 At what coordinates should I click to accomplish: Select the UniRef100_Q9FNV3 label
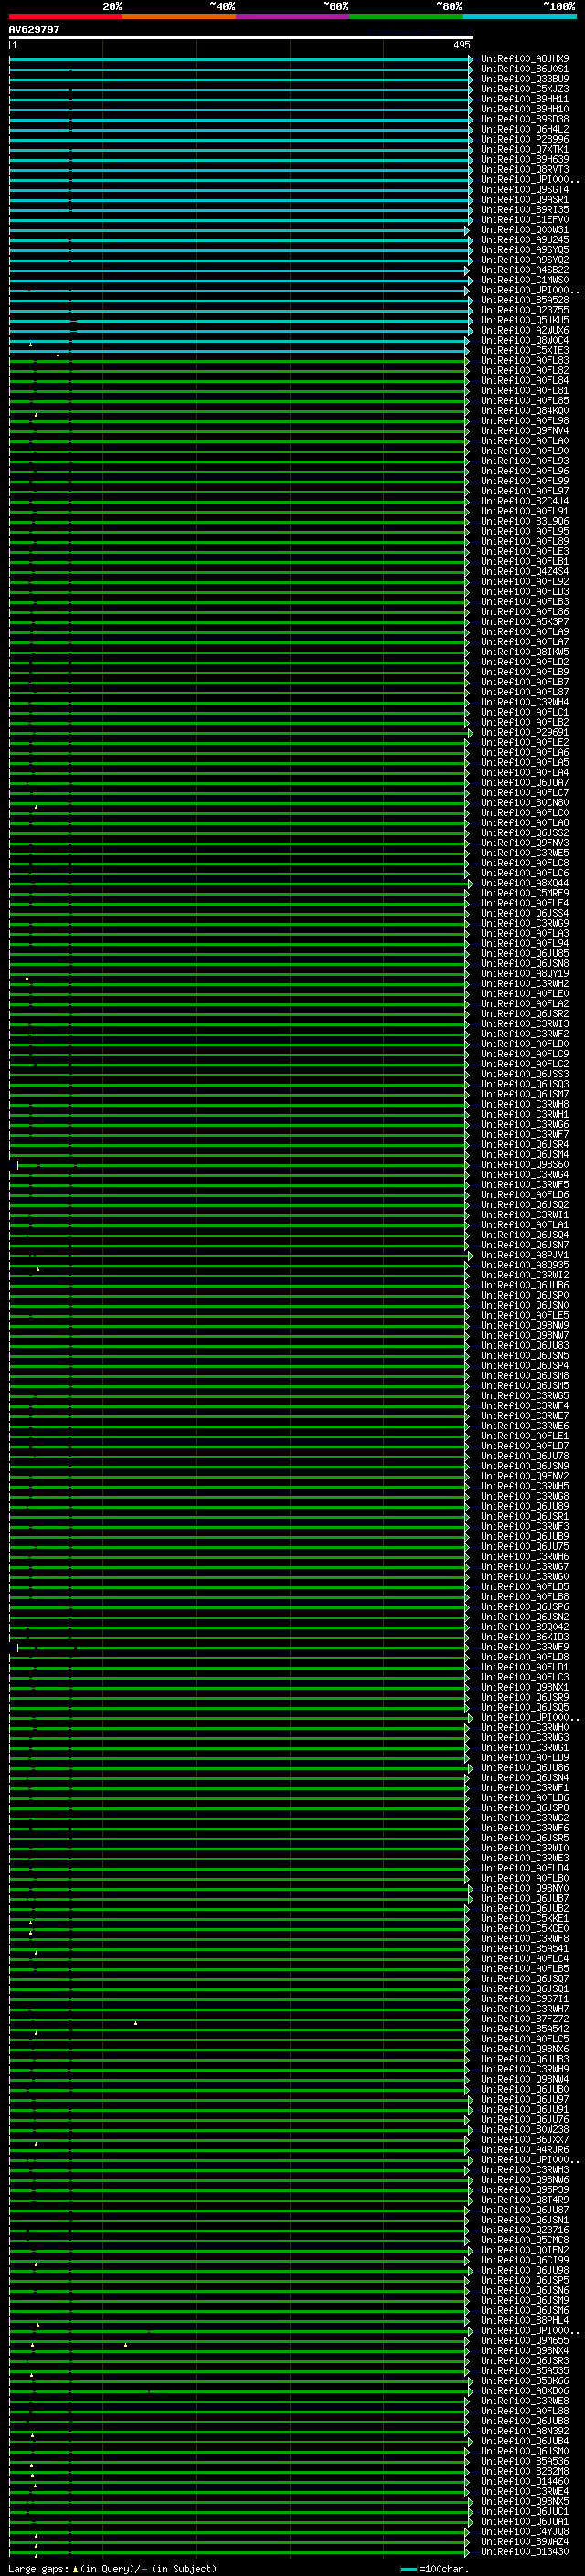(x=524, y=842)
